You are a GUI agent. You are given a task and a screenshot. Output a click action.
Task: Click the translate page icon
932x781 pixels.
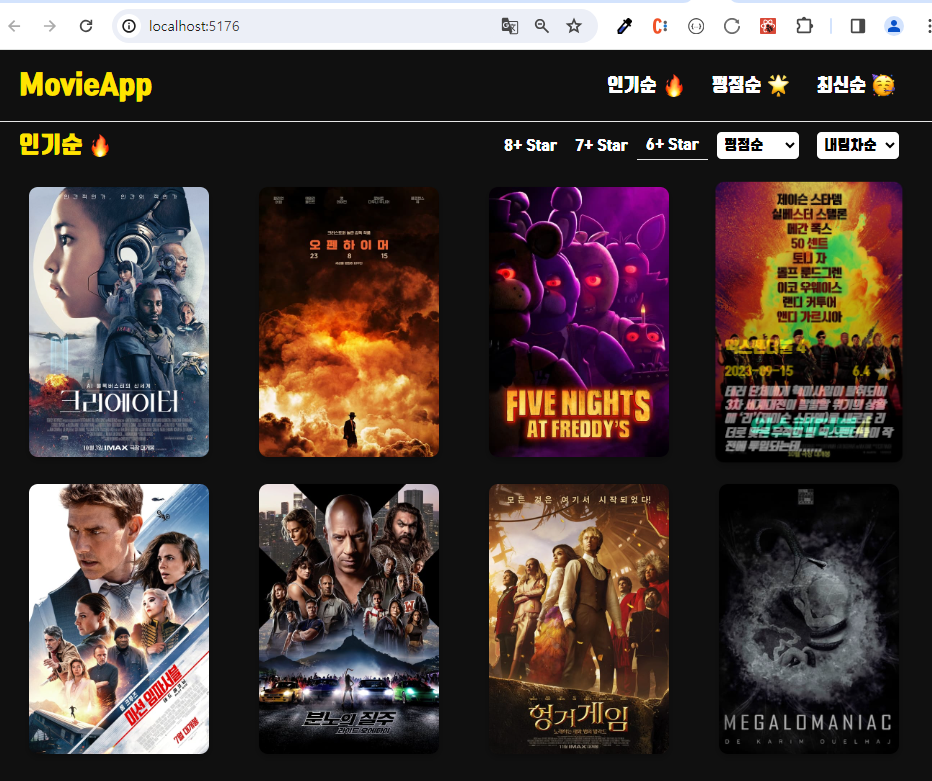(509, 26)
